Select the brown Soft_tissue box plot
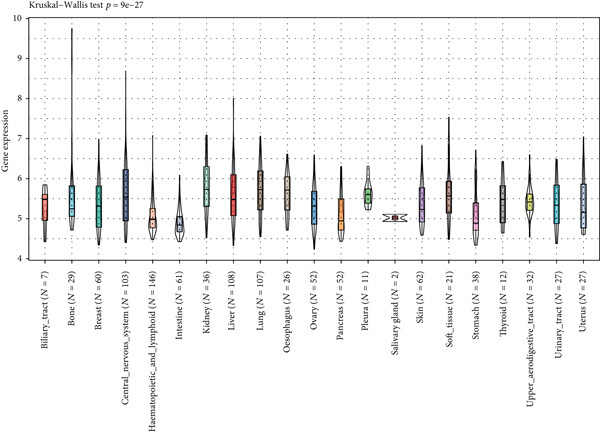The image size is (600, 432). point(449,197)
